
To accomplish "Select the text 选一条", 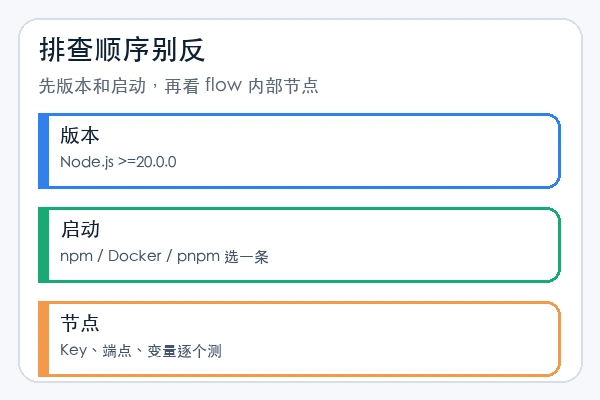I will [246, 256].
